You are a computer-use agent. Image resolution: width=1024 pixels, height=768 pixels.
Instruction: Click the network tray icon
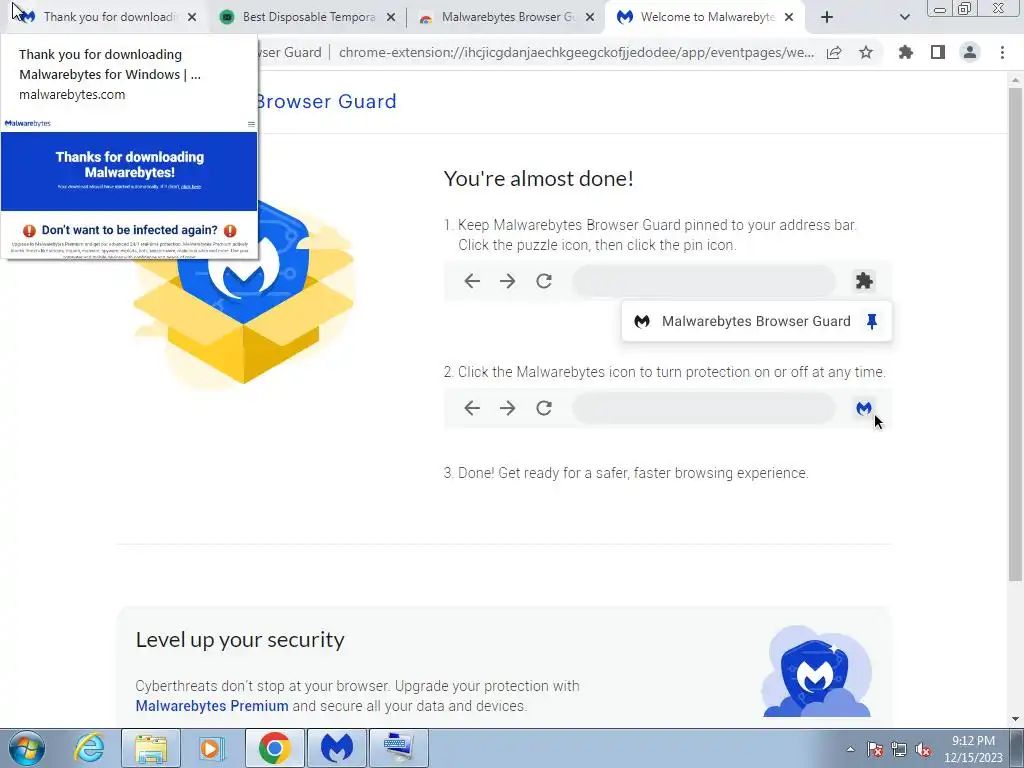coord(899,749)
